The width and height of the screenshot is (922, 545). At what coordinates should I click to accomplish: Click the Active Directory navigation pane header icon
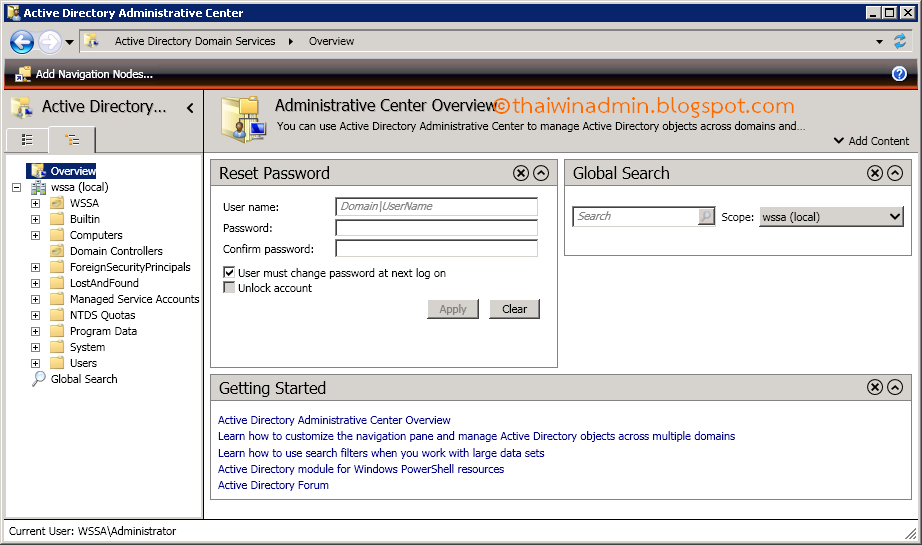click(22, 108)
